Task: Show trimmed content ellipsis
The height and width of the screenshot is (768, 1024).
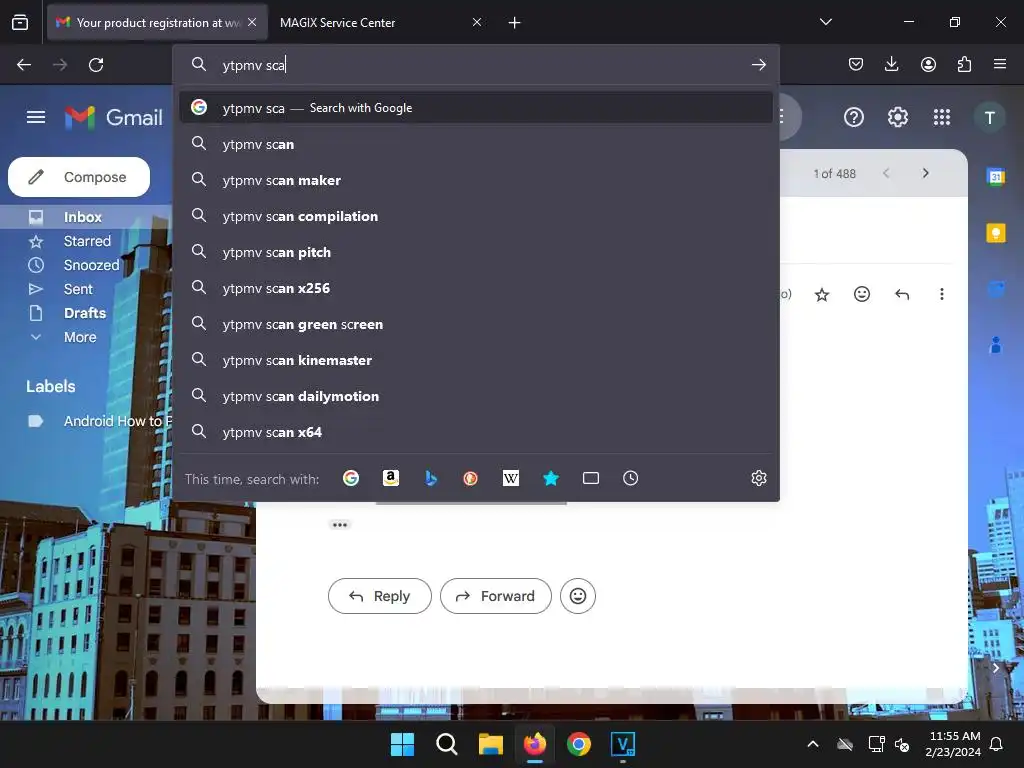Action: click(x=340, y=524)
